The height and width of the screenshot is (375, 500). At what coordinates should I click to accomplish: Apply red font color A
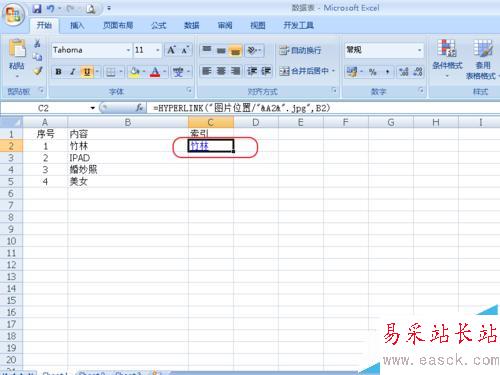coord(155,72)
